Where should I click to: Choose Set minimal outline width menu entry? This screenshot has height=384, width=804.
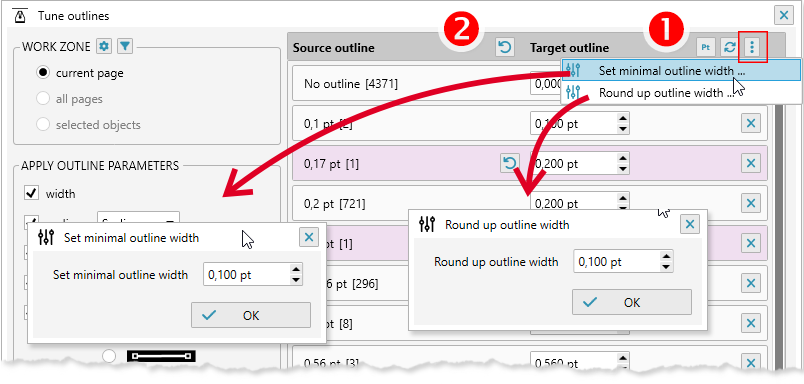tap(681, 71)
